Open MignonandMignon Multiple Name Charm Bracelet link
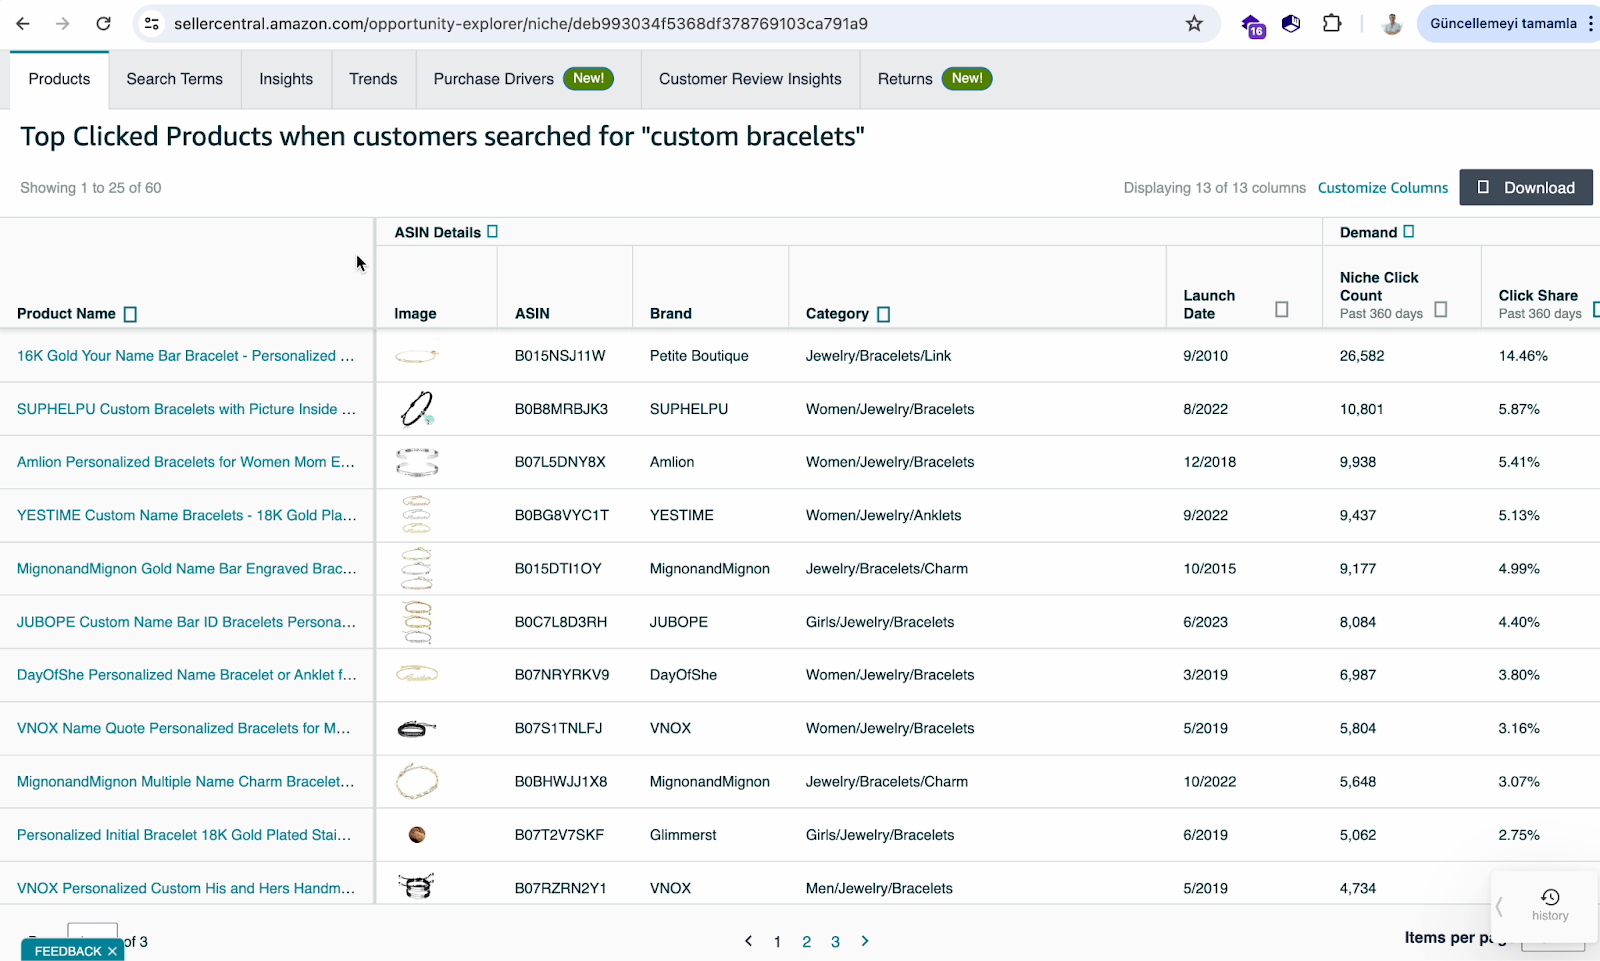Viewport: 1600px width, 961px height. (x=186, y=782)
